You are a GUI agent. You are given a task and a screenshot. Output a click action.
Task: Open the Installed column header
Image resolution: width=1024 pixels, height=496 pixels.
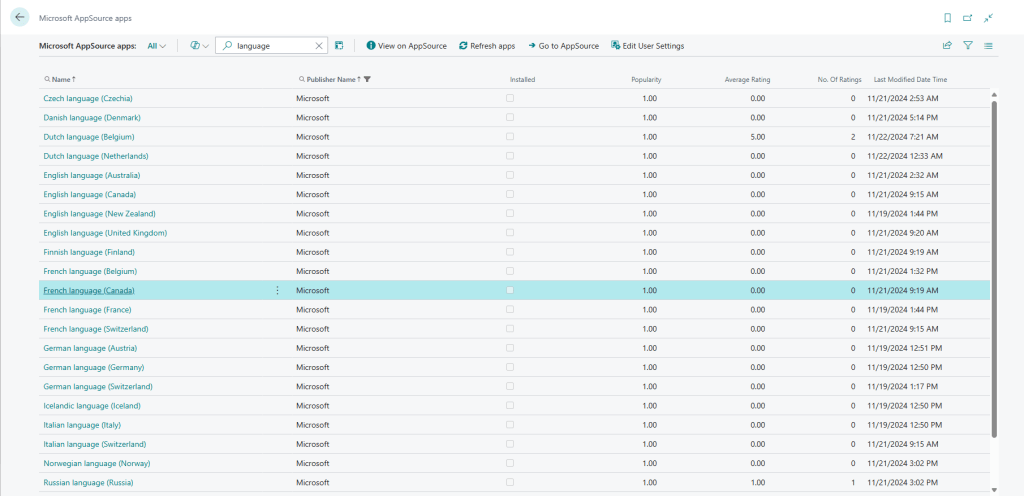point(522,80)
